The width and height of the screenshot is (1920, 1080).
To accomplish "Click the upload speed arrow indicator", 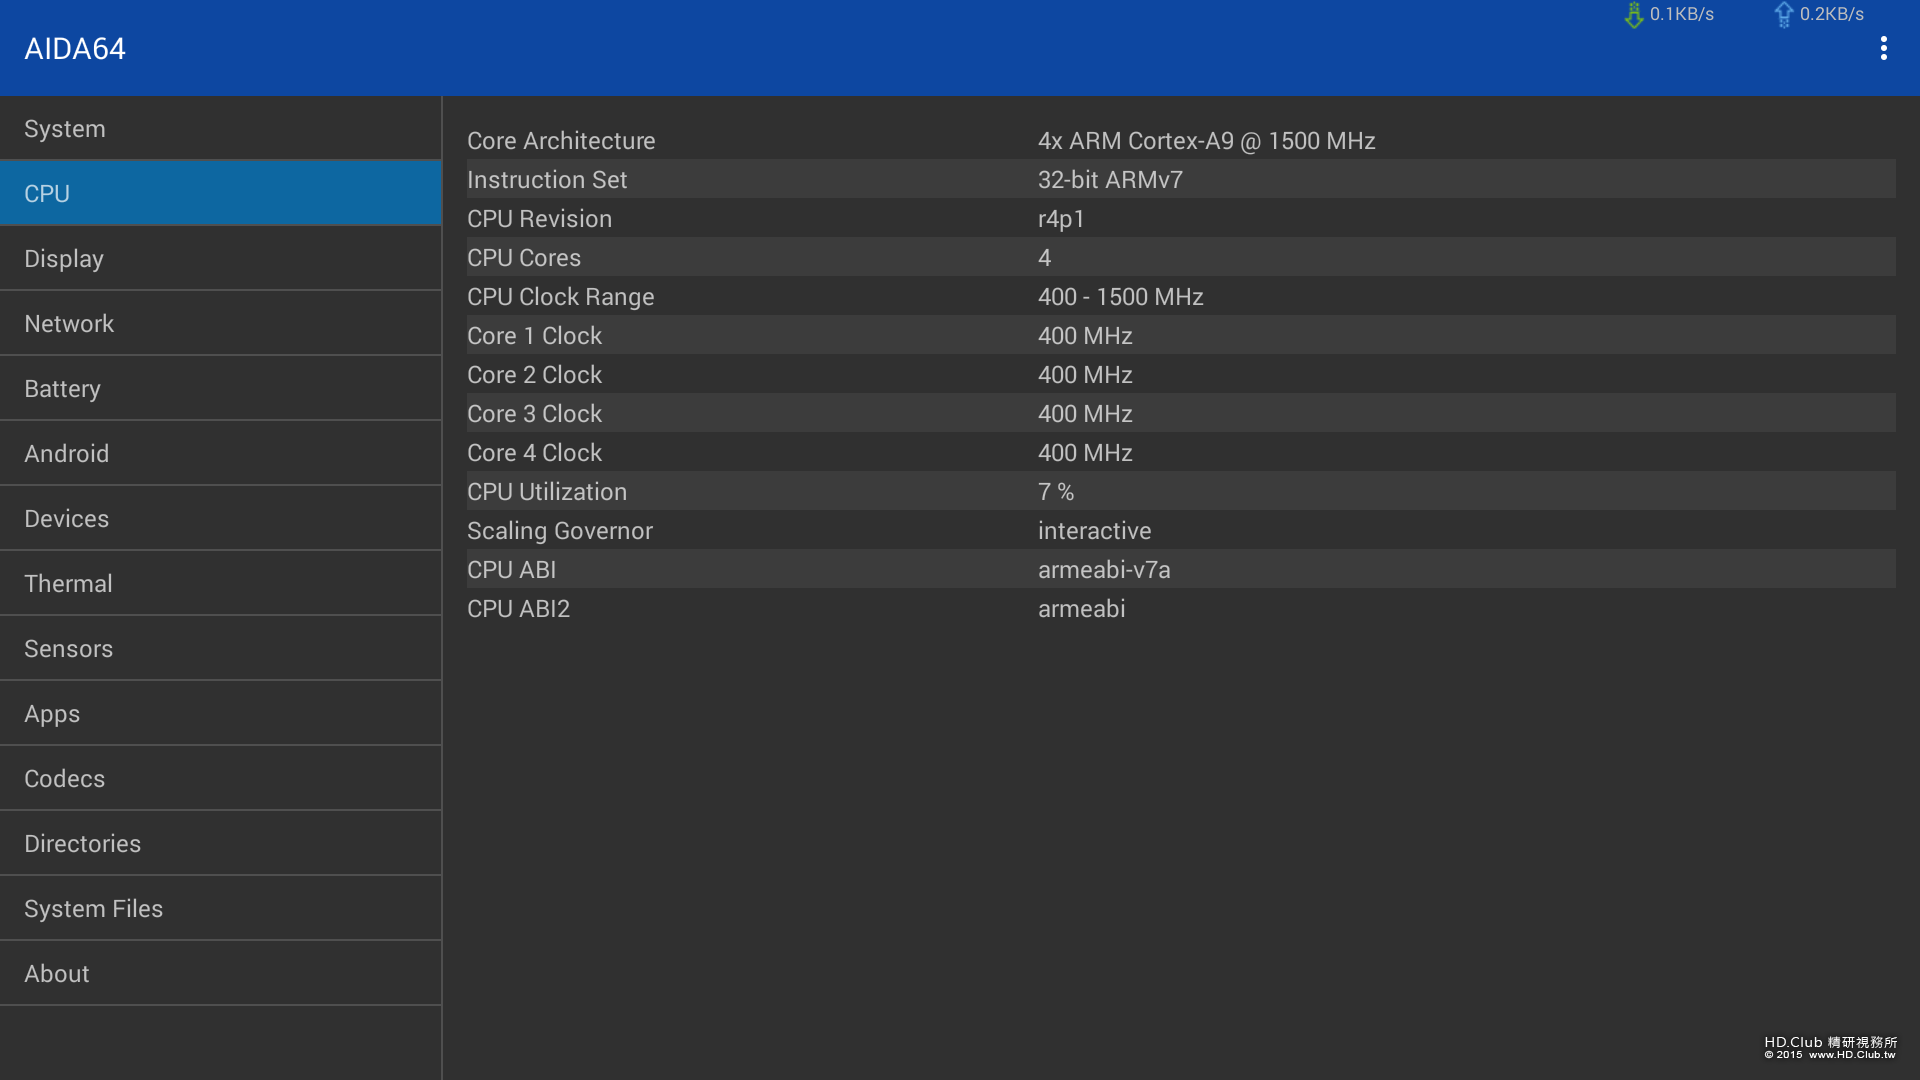I will point(1783,15).
